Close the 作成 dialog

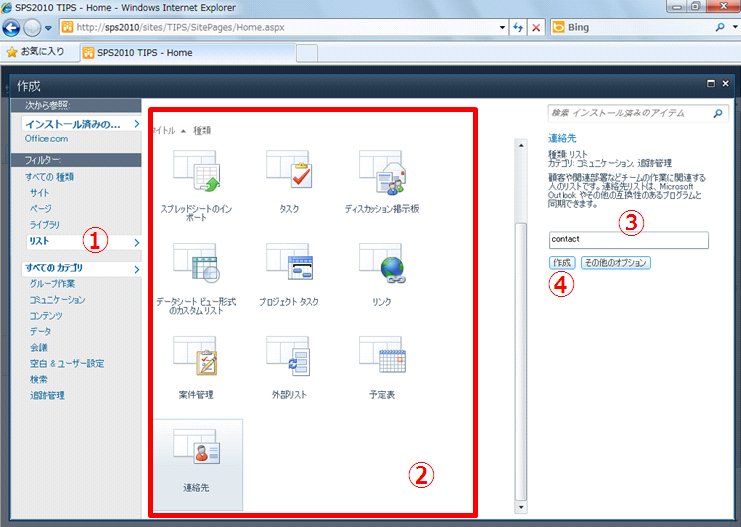pyautogui.click(x=725, y=84)
